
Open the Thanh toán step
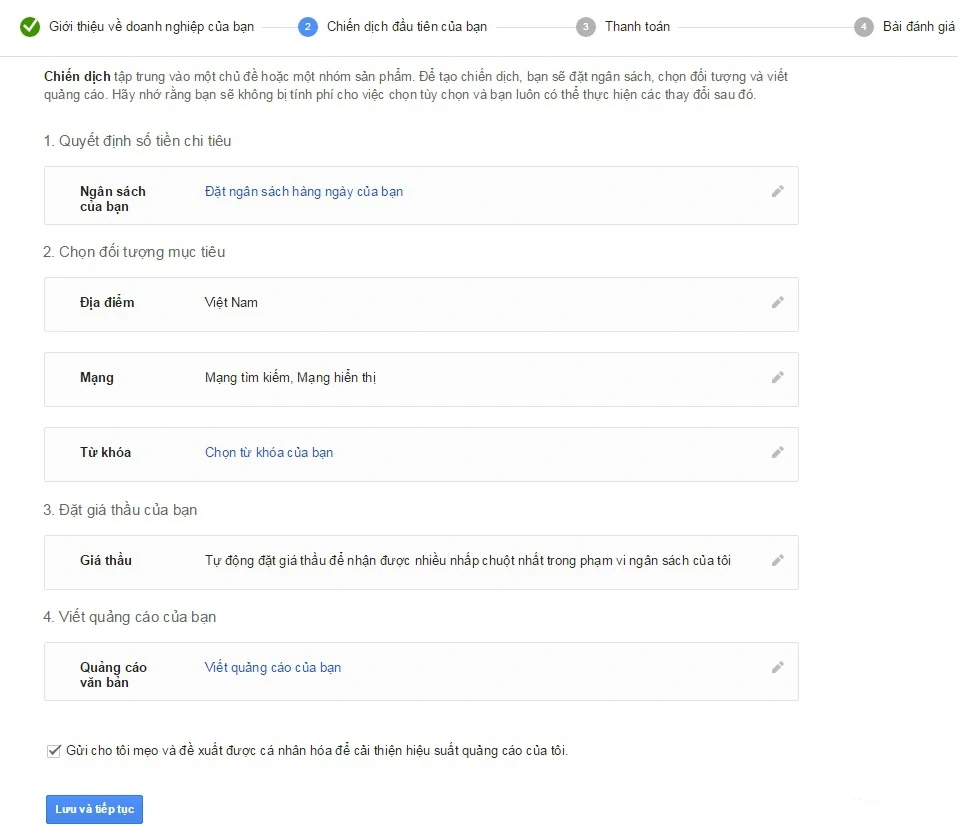tap(637, 26)
